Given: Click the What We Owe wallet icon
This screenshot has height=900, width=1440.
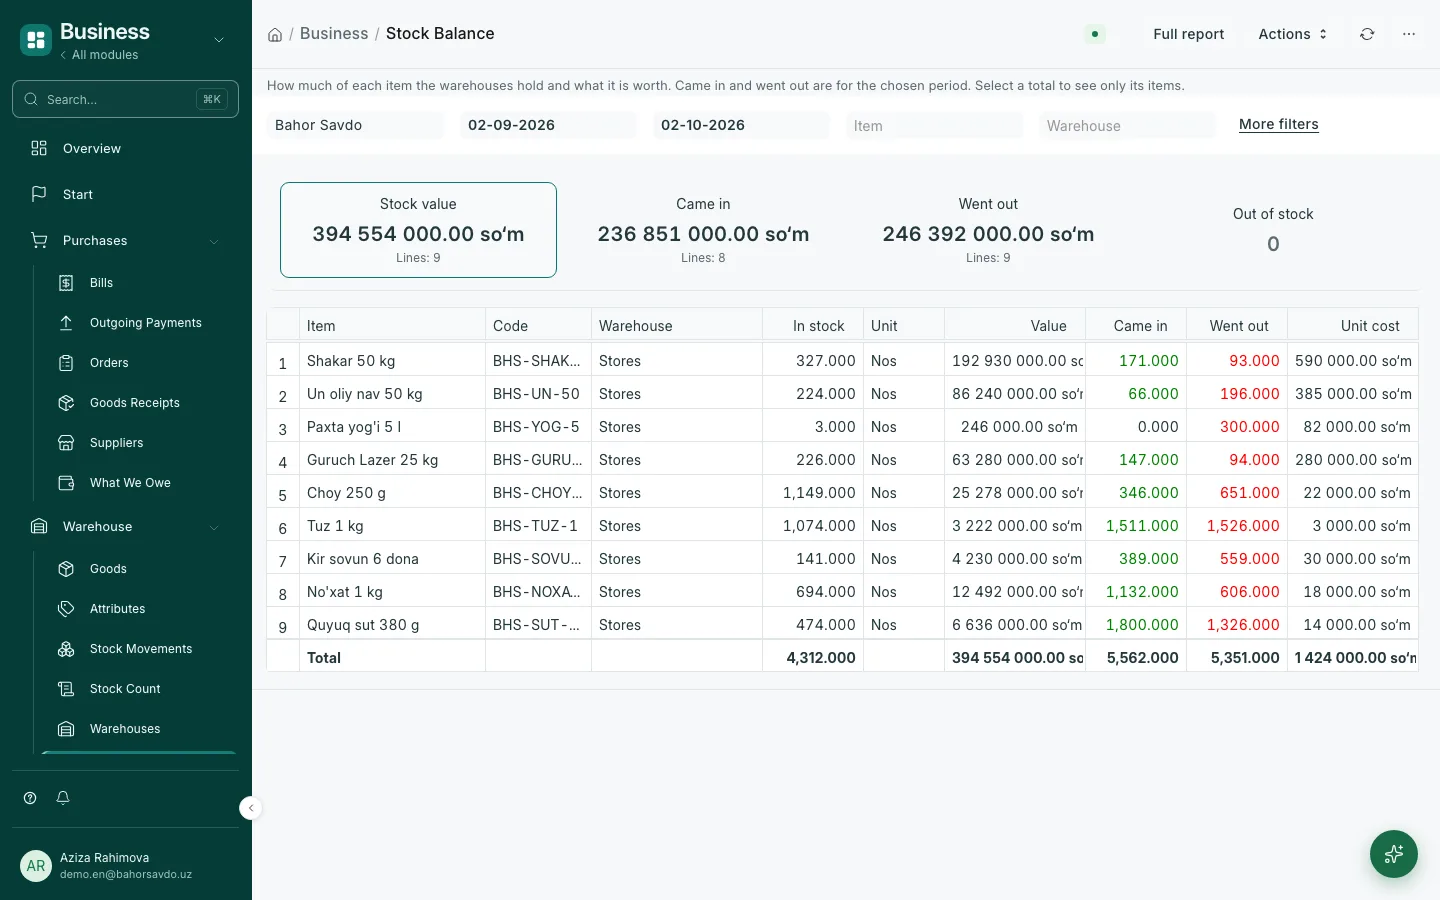Looking at the screenshot, I should click(x=66, y=483).
